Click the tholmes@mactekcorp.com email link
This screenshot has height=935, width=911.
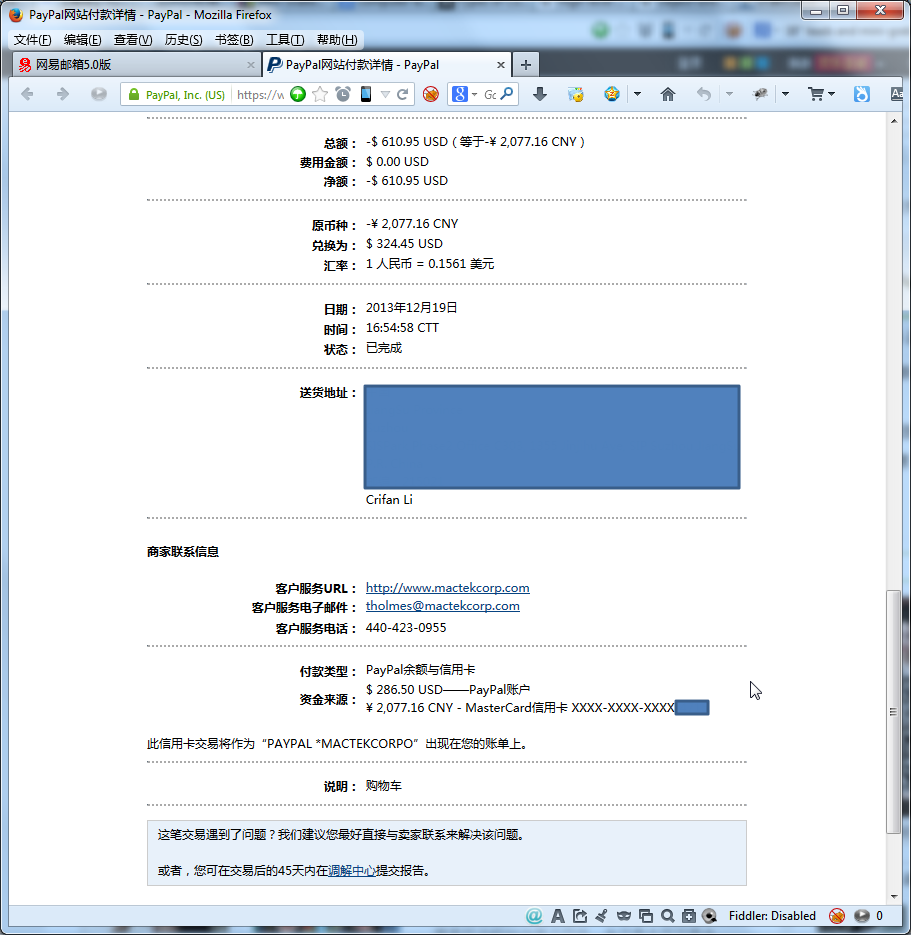[x=442, y=606]
